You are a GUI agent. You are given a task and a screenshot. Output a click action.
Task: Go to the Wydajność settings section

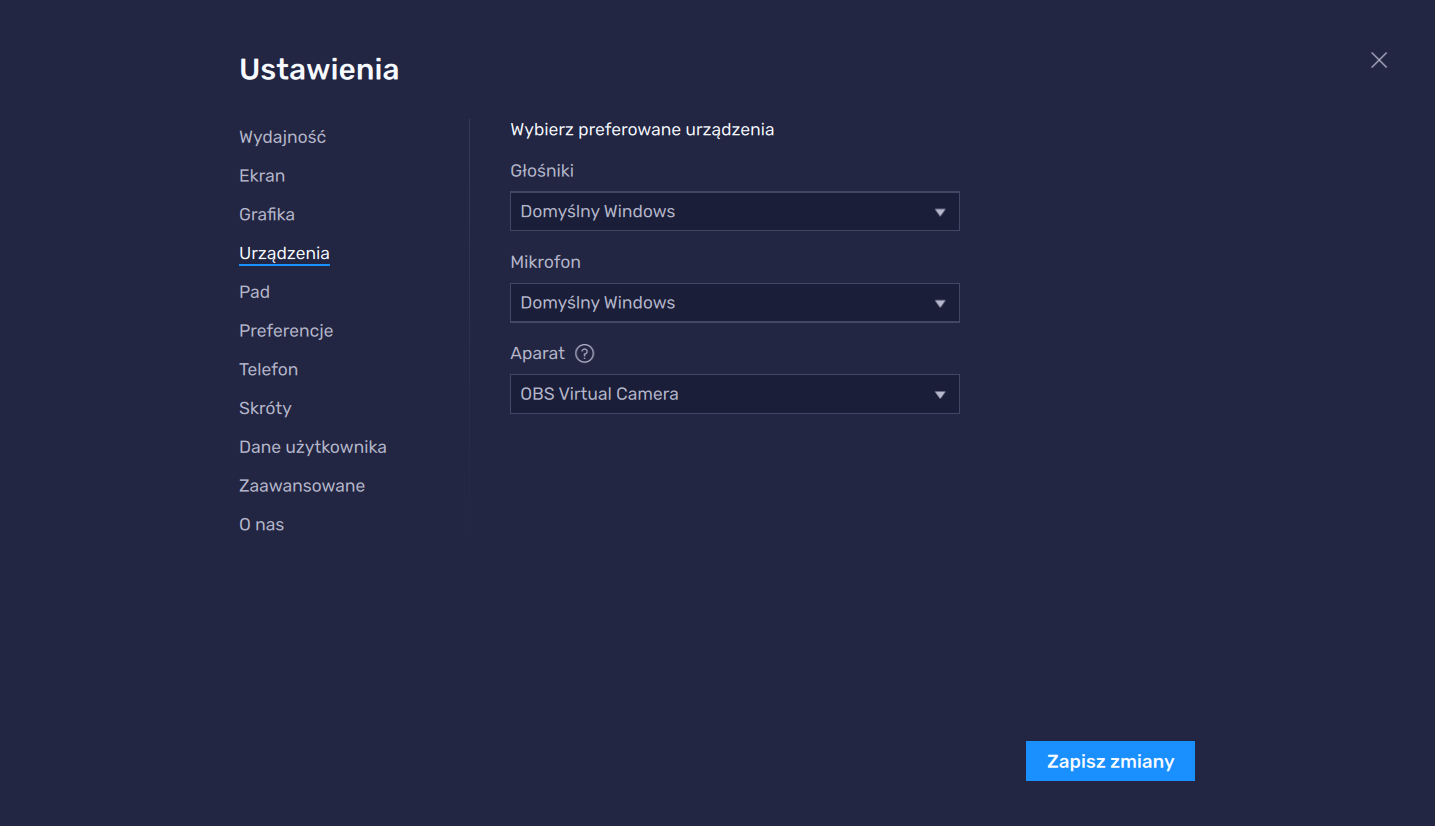click(x=283, y=137)
